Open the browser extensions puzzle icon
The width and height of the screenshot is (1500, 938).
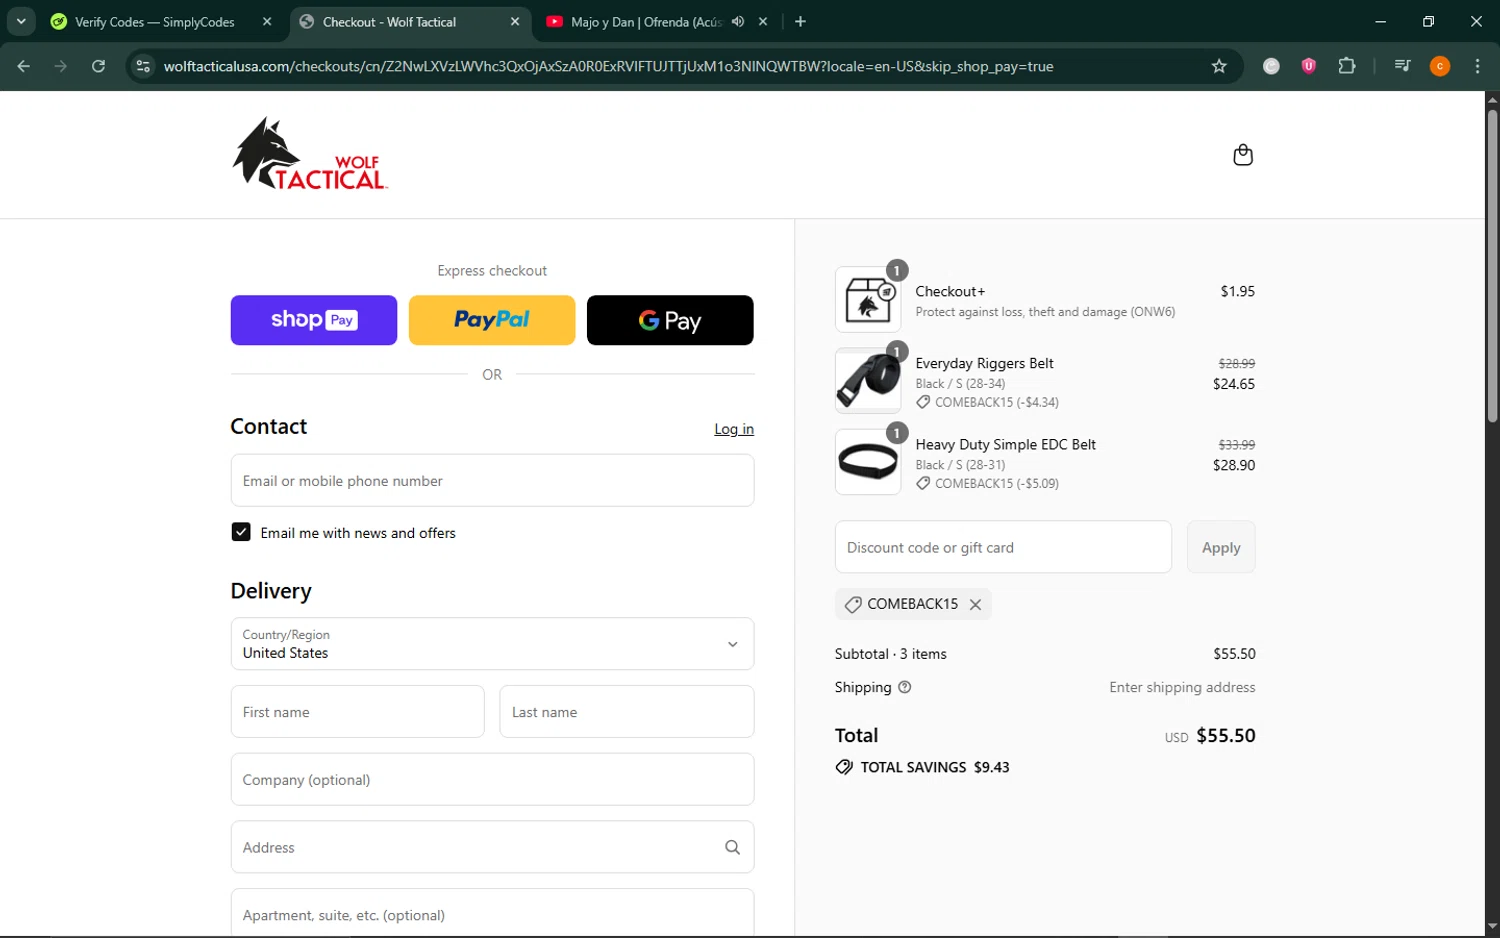pos(1347,66)
